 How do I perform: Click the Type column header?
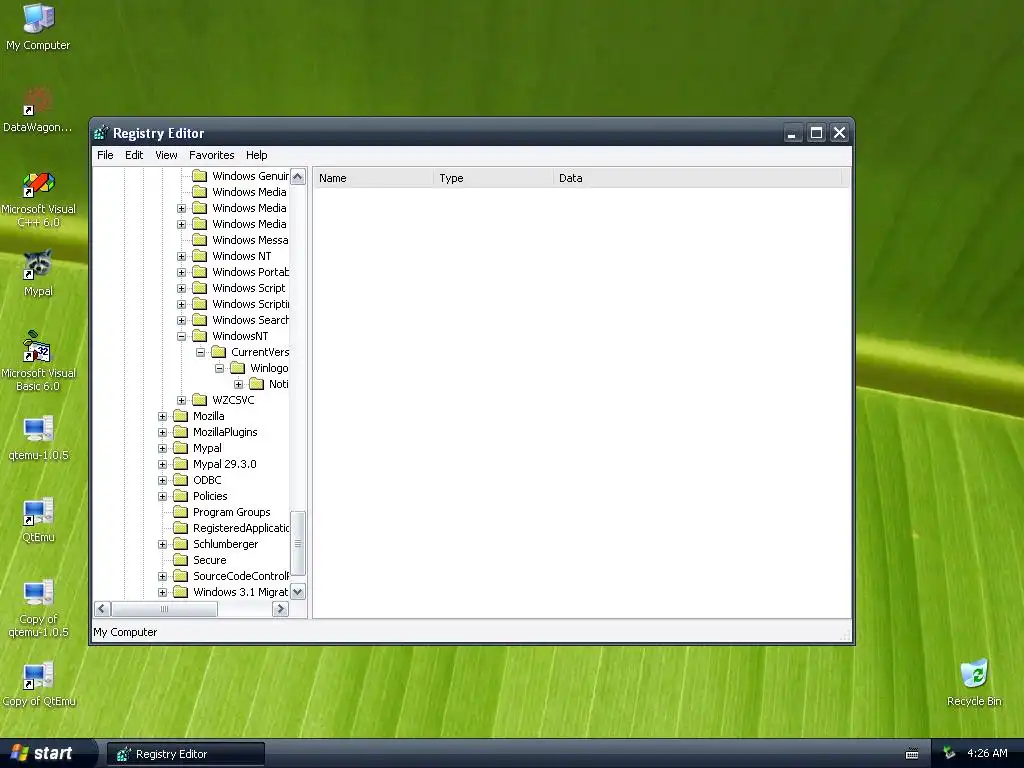493,178
